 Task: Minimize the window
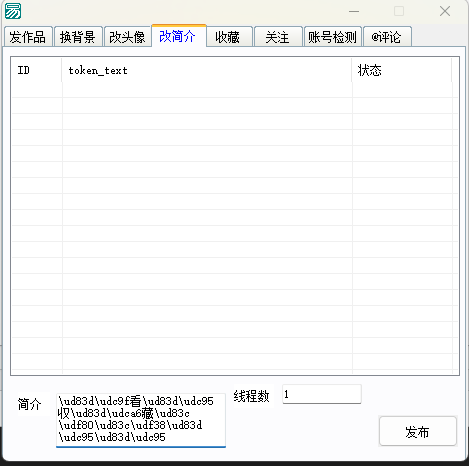coord(354,11)
